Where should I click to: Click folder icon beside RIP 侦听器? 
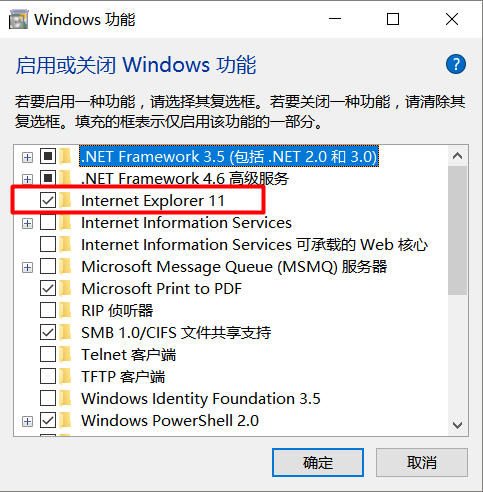pyautogui.click(x=66, y=310)
